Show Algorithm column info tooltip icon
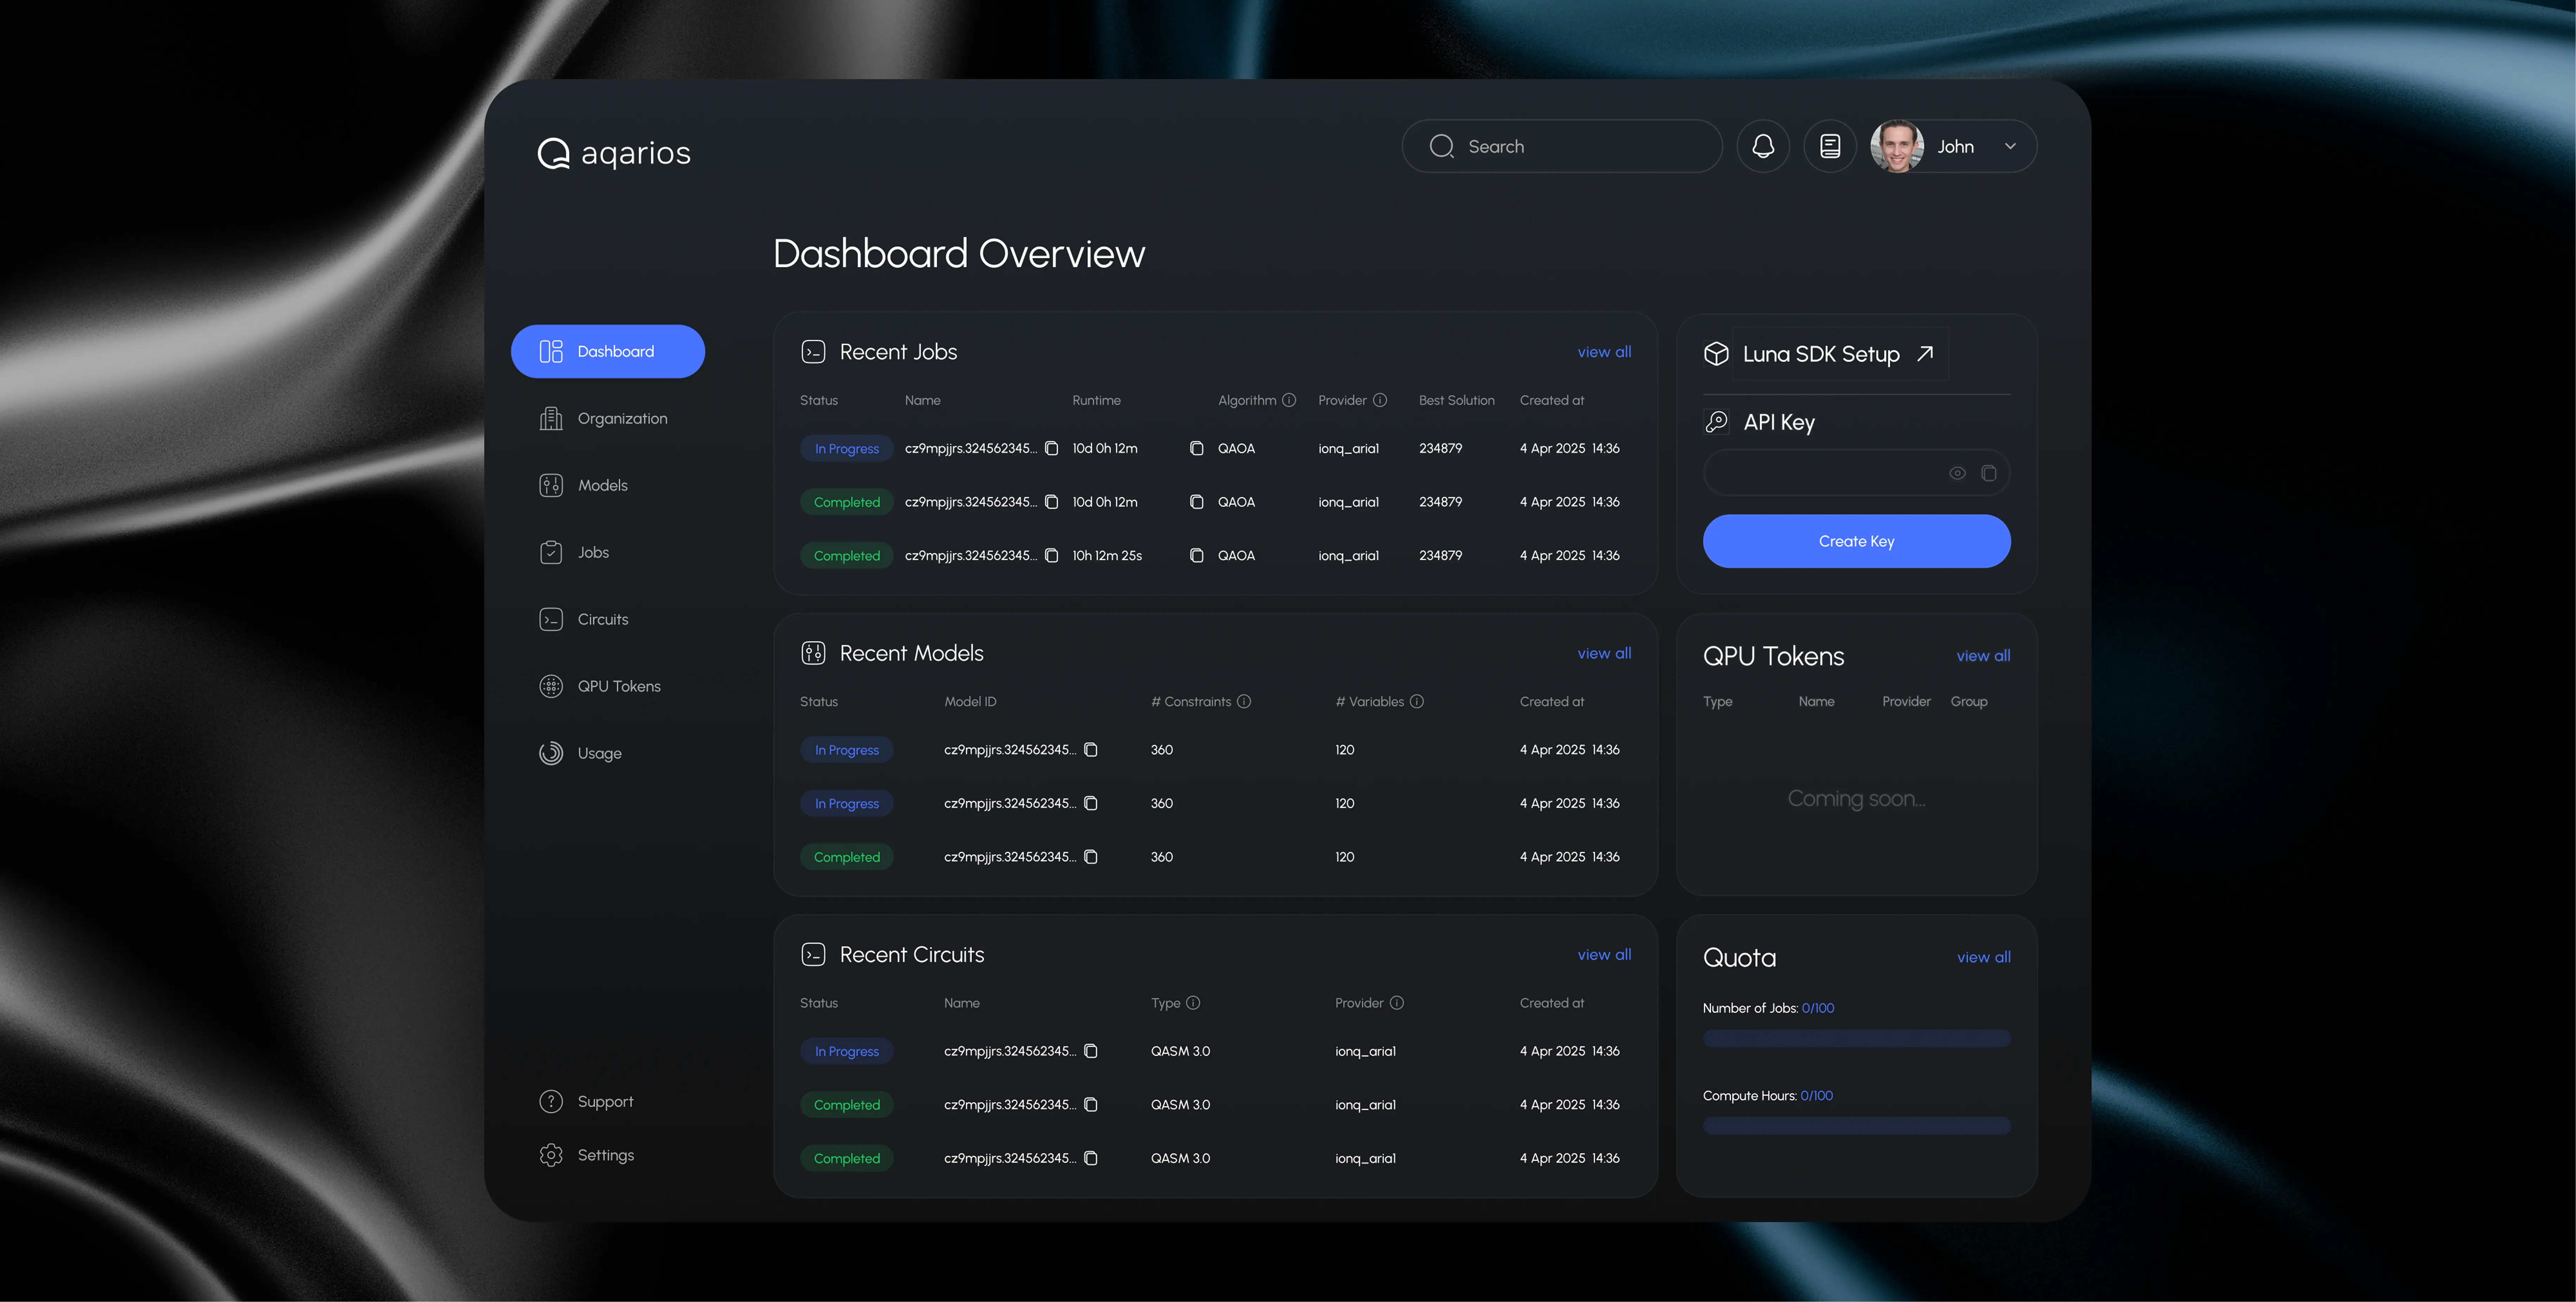The width and height of the screenshot is (2576, 1302). coord(1289,400)
